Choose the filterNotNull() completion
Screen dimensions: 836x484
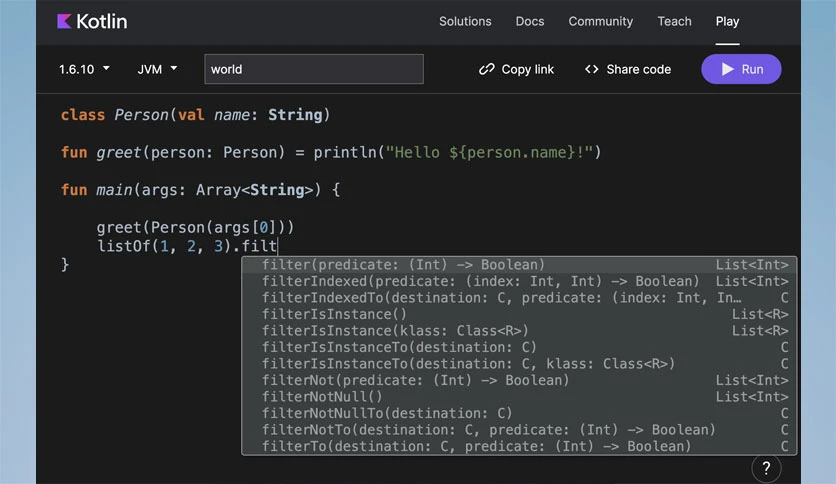point(519,397)
